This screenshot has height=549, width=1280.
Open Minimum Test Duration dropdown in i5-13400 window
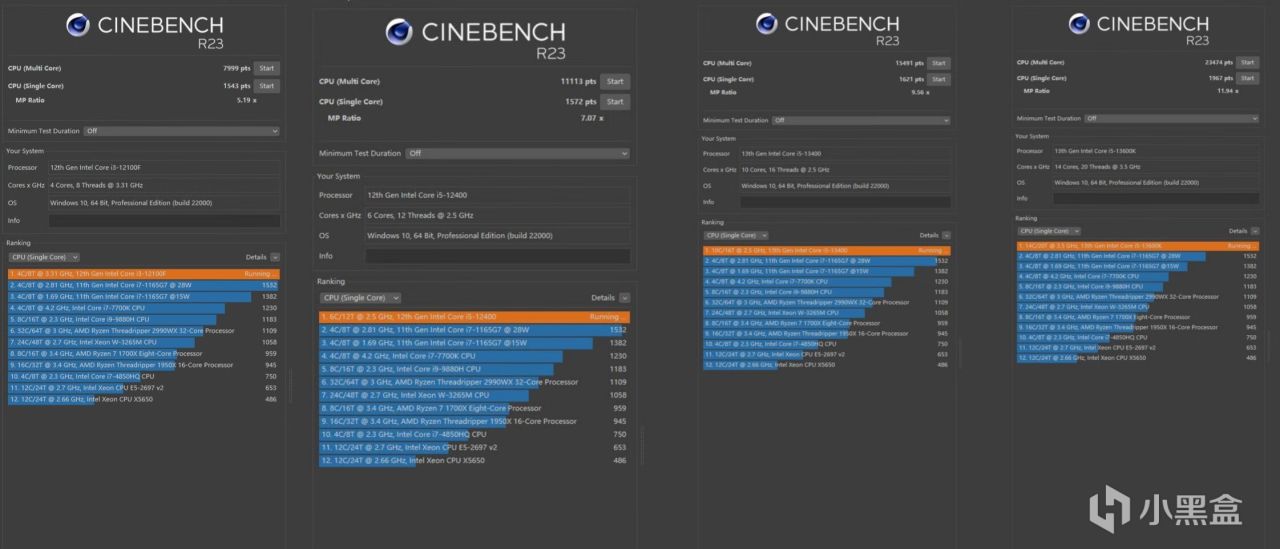(863, 120)
